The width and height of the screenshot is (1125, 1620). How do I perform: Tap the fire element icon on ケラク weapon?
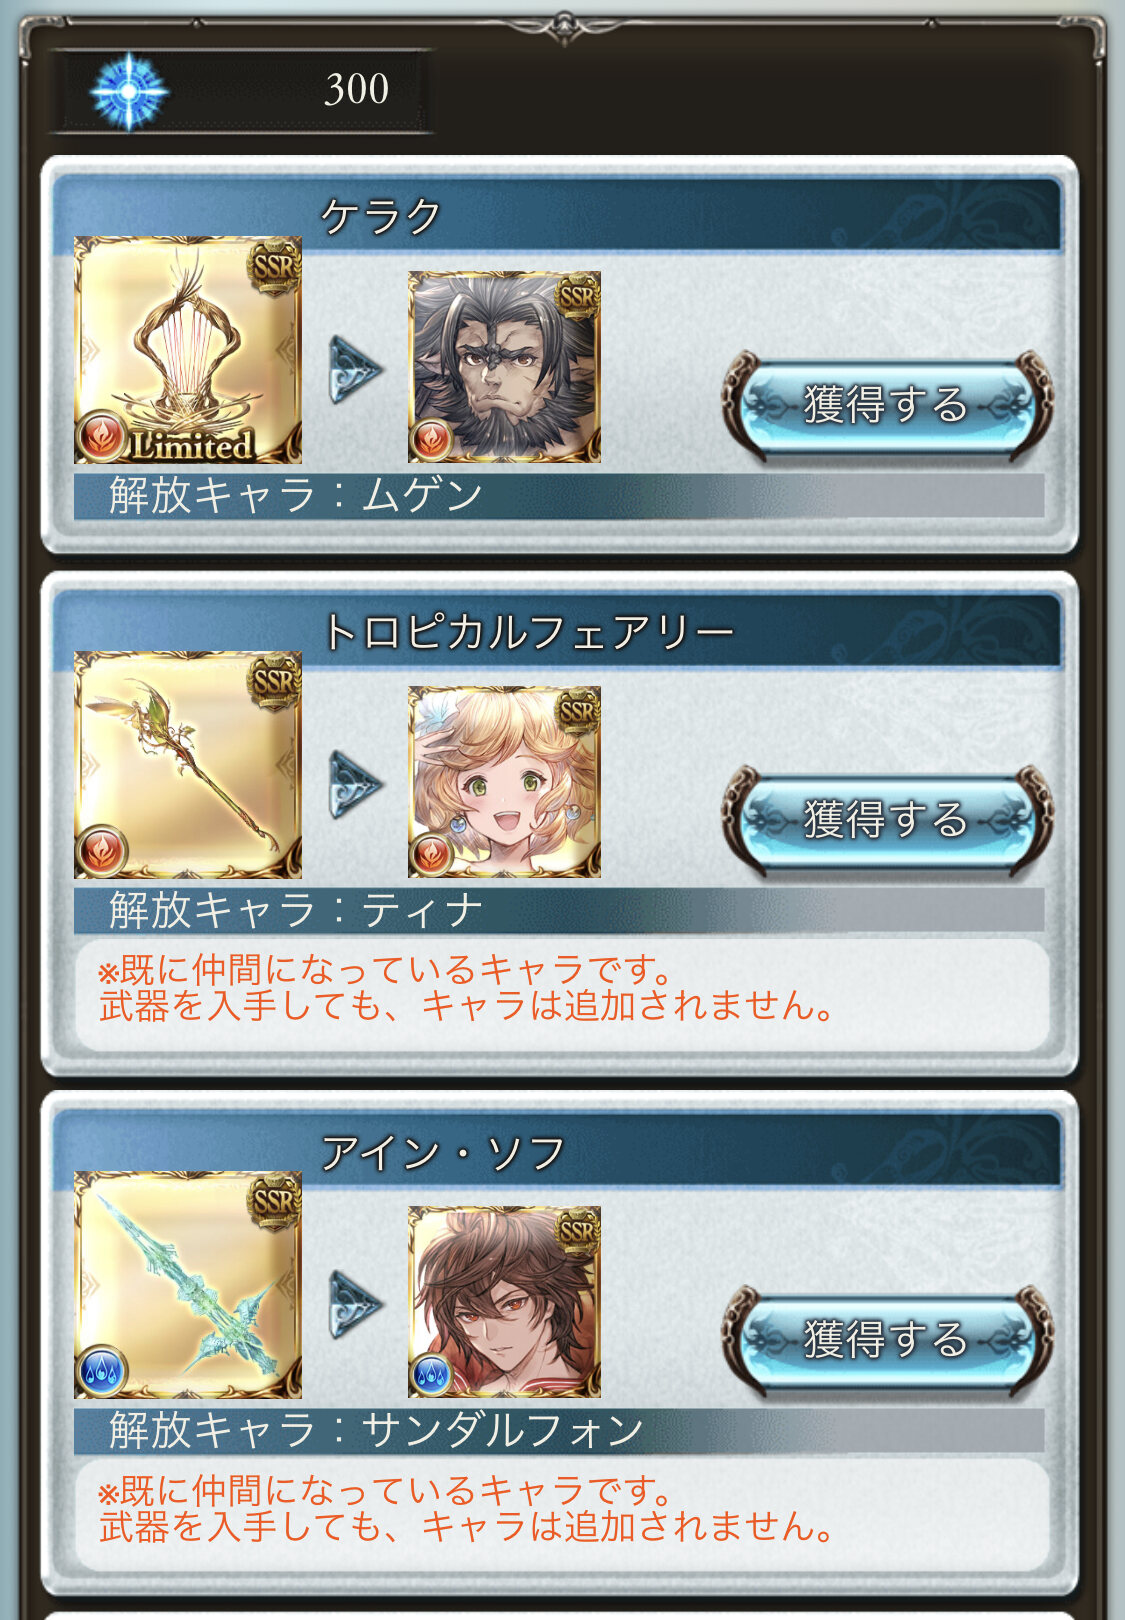coord(100,438)
